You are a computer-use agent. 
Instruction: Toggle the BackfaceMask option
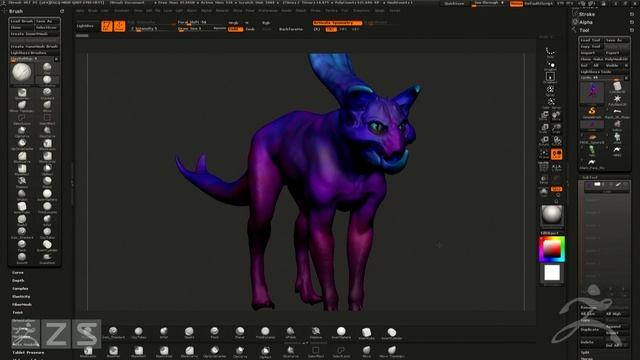291,29
